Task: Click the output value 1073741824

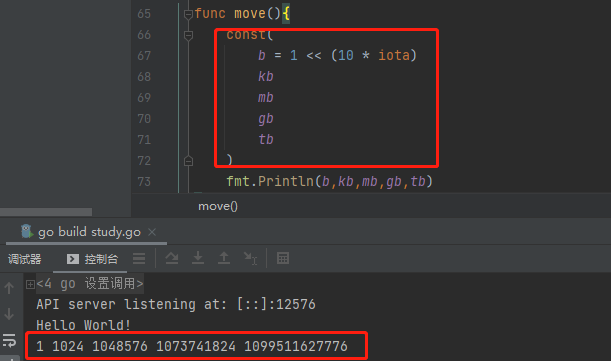Action: (196, 346)
